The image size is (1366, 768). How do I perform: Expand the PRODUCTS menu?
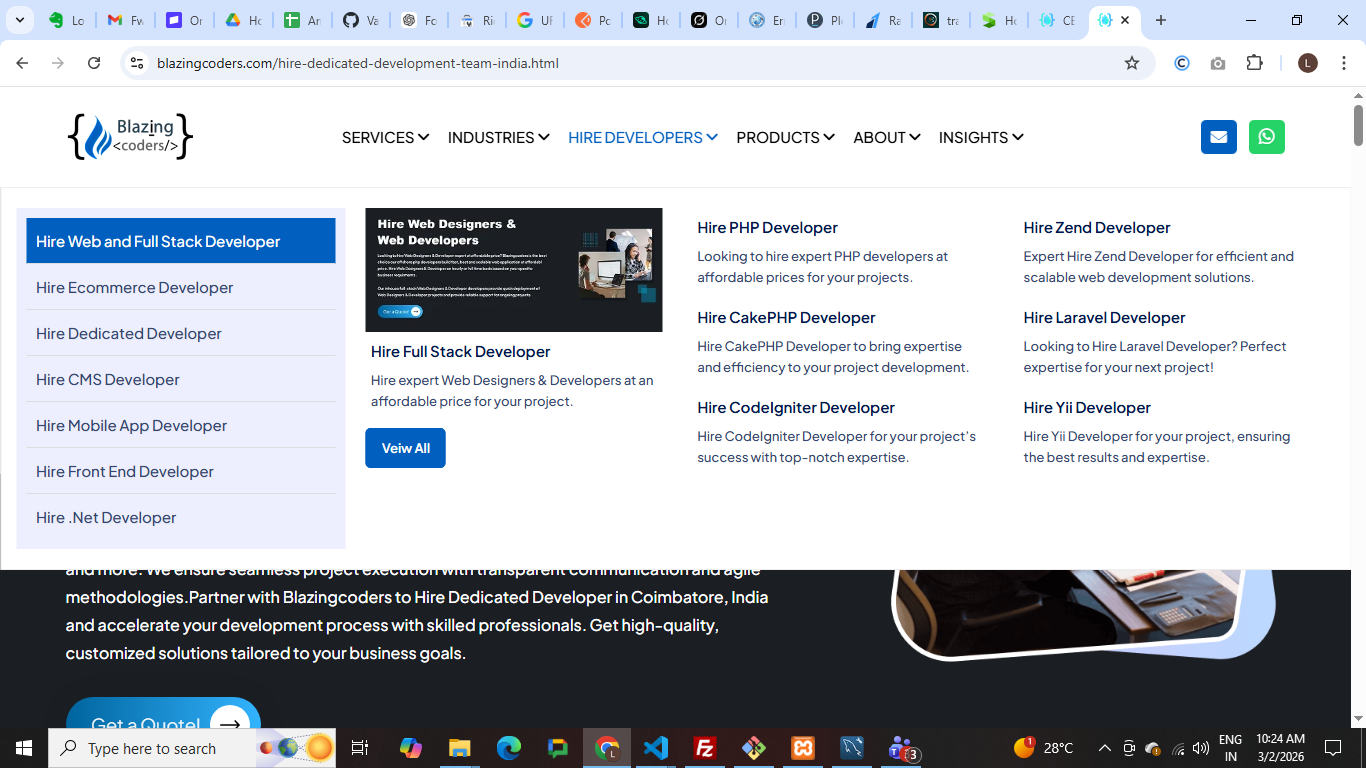[785, 137]
